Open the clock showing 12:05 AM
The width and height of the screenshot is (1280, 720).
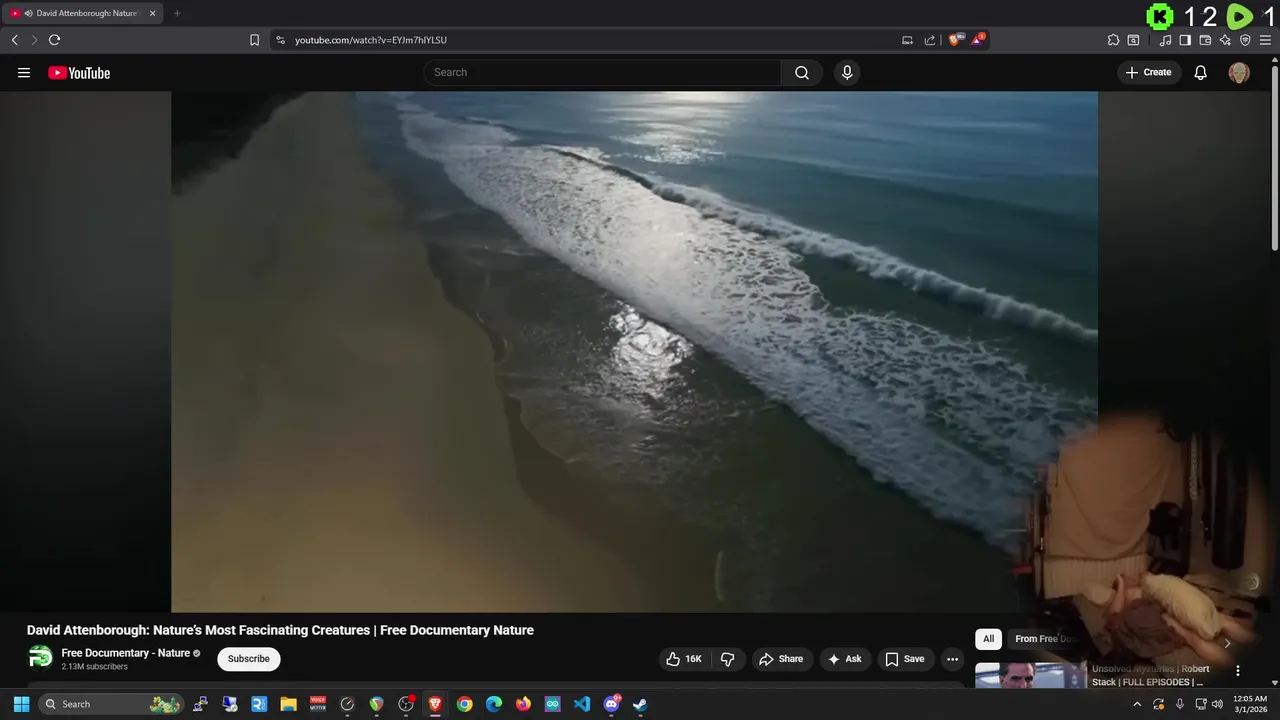(x=1250, y=704)
